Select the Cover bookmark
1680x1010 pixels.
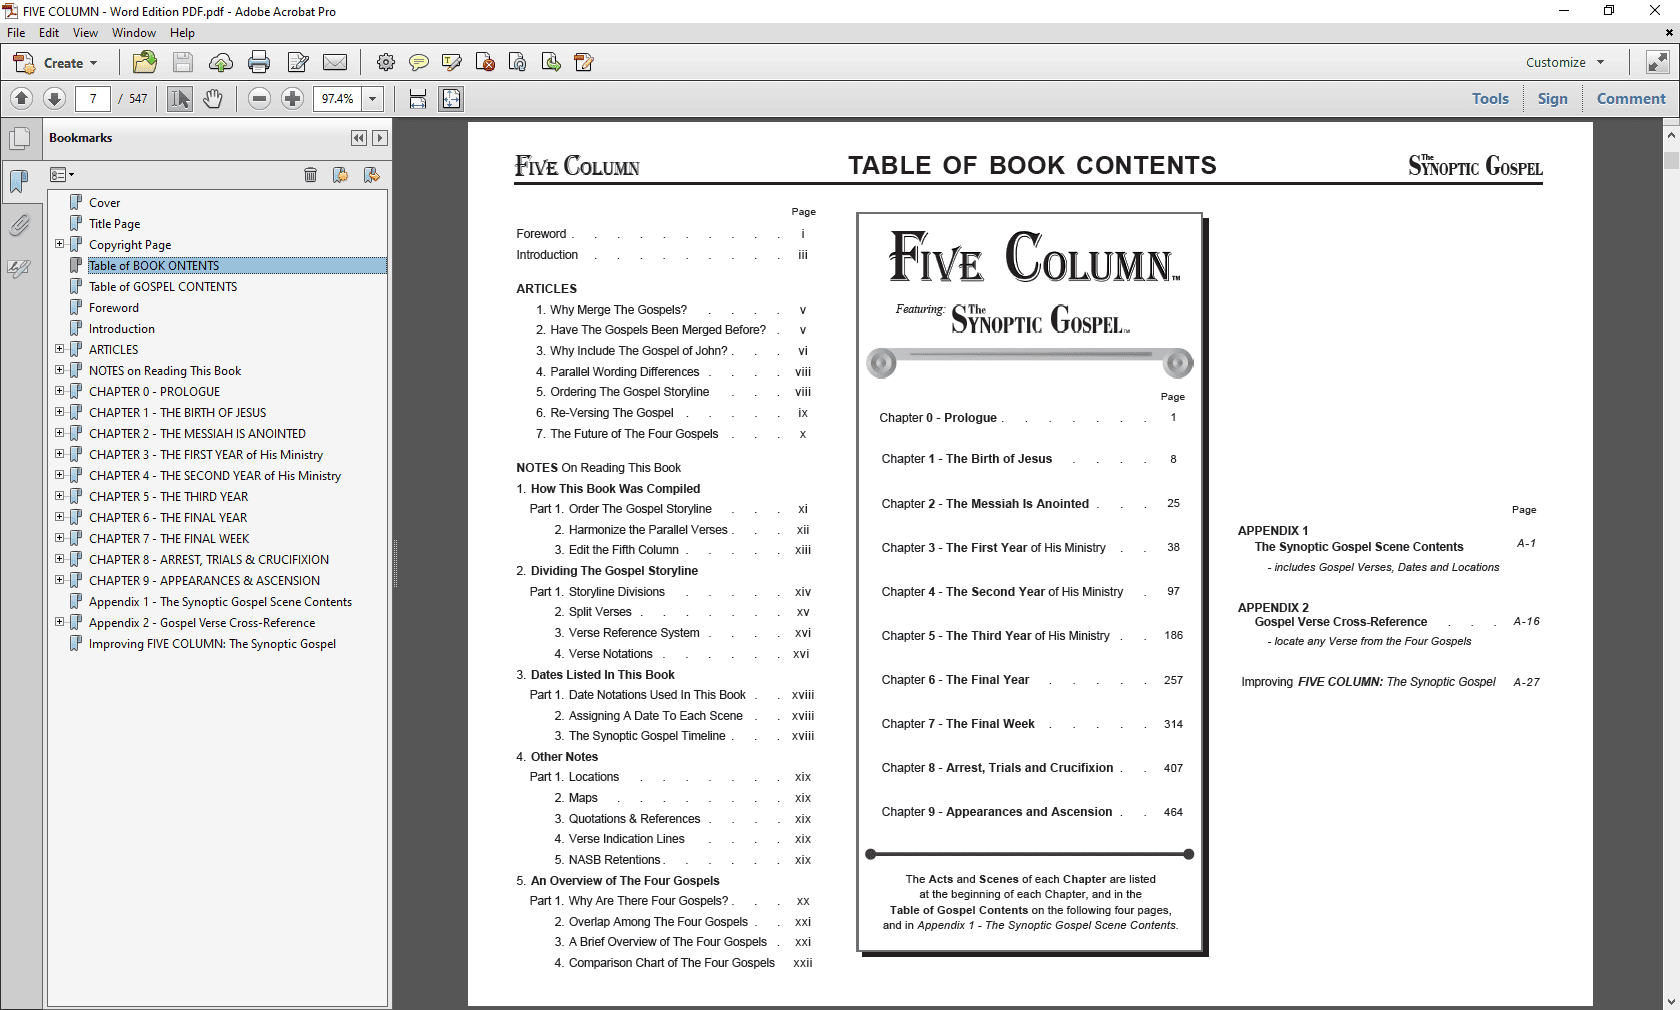coord(104,203)
